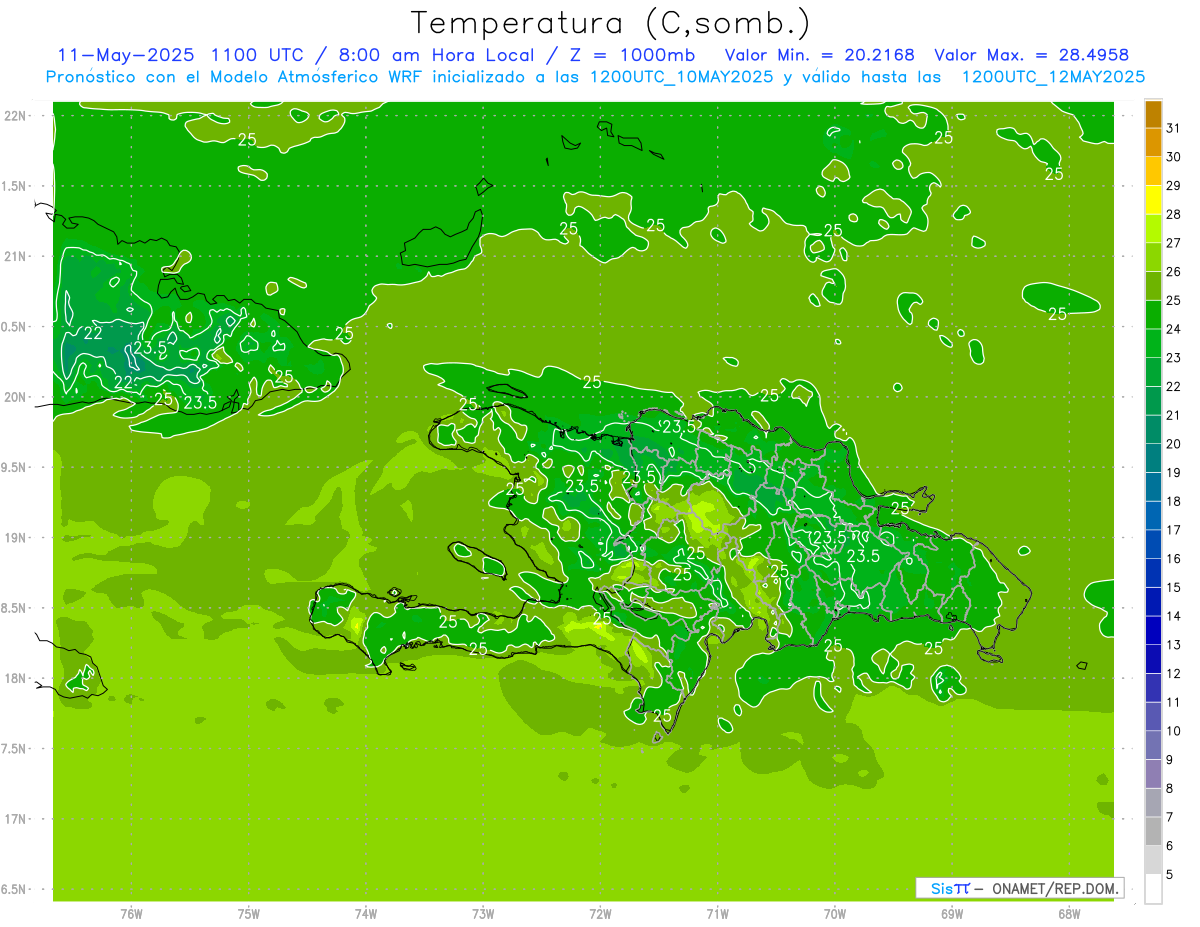Click the legend scale value 12
The width and height of the screenshot is (1200, 927).
coord(1174,673)
